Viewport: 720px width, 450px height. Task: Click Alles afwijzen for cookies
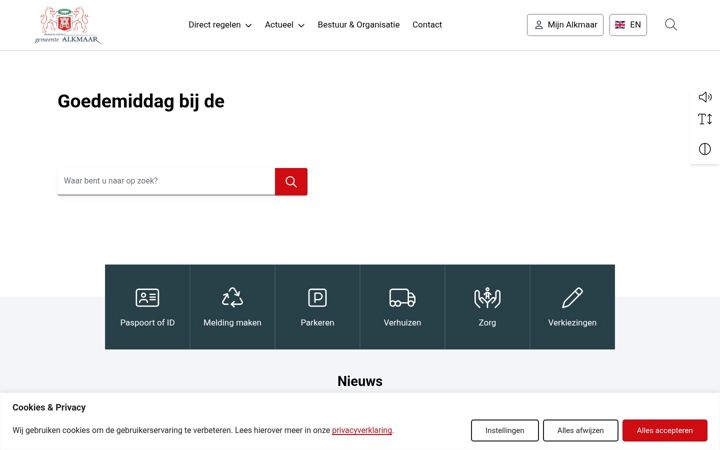[580, 430]
